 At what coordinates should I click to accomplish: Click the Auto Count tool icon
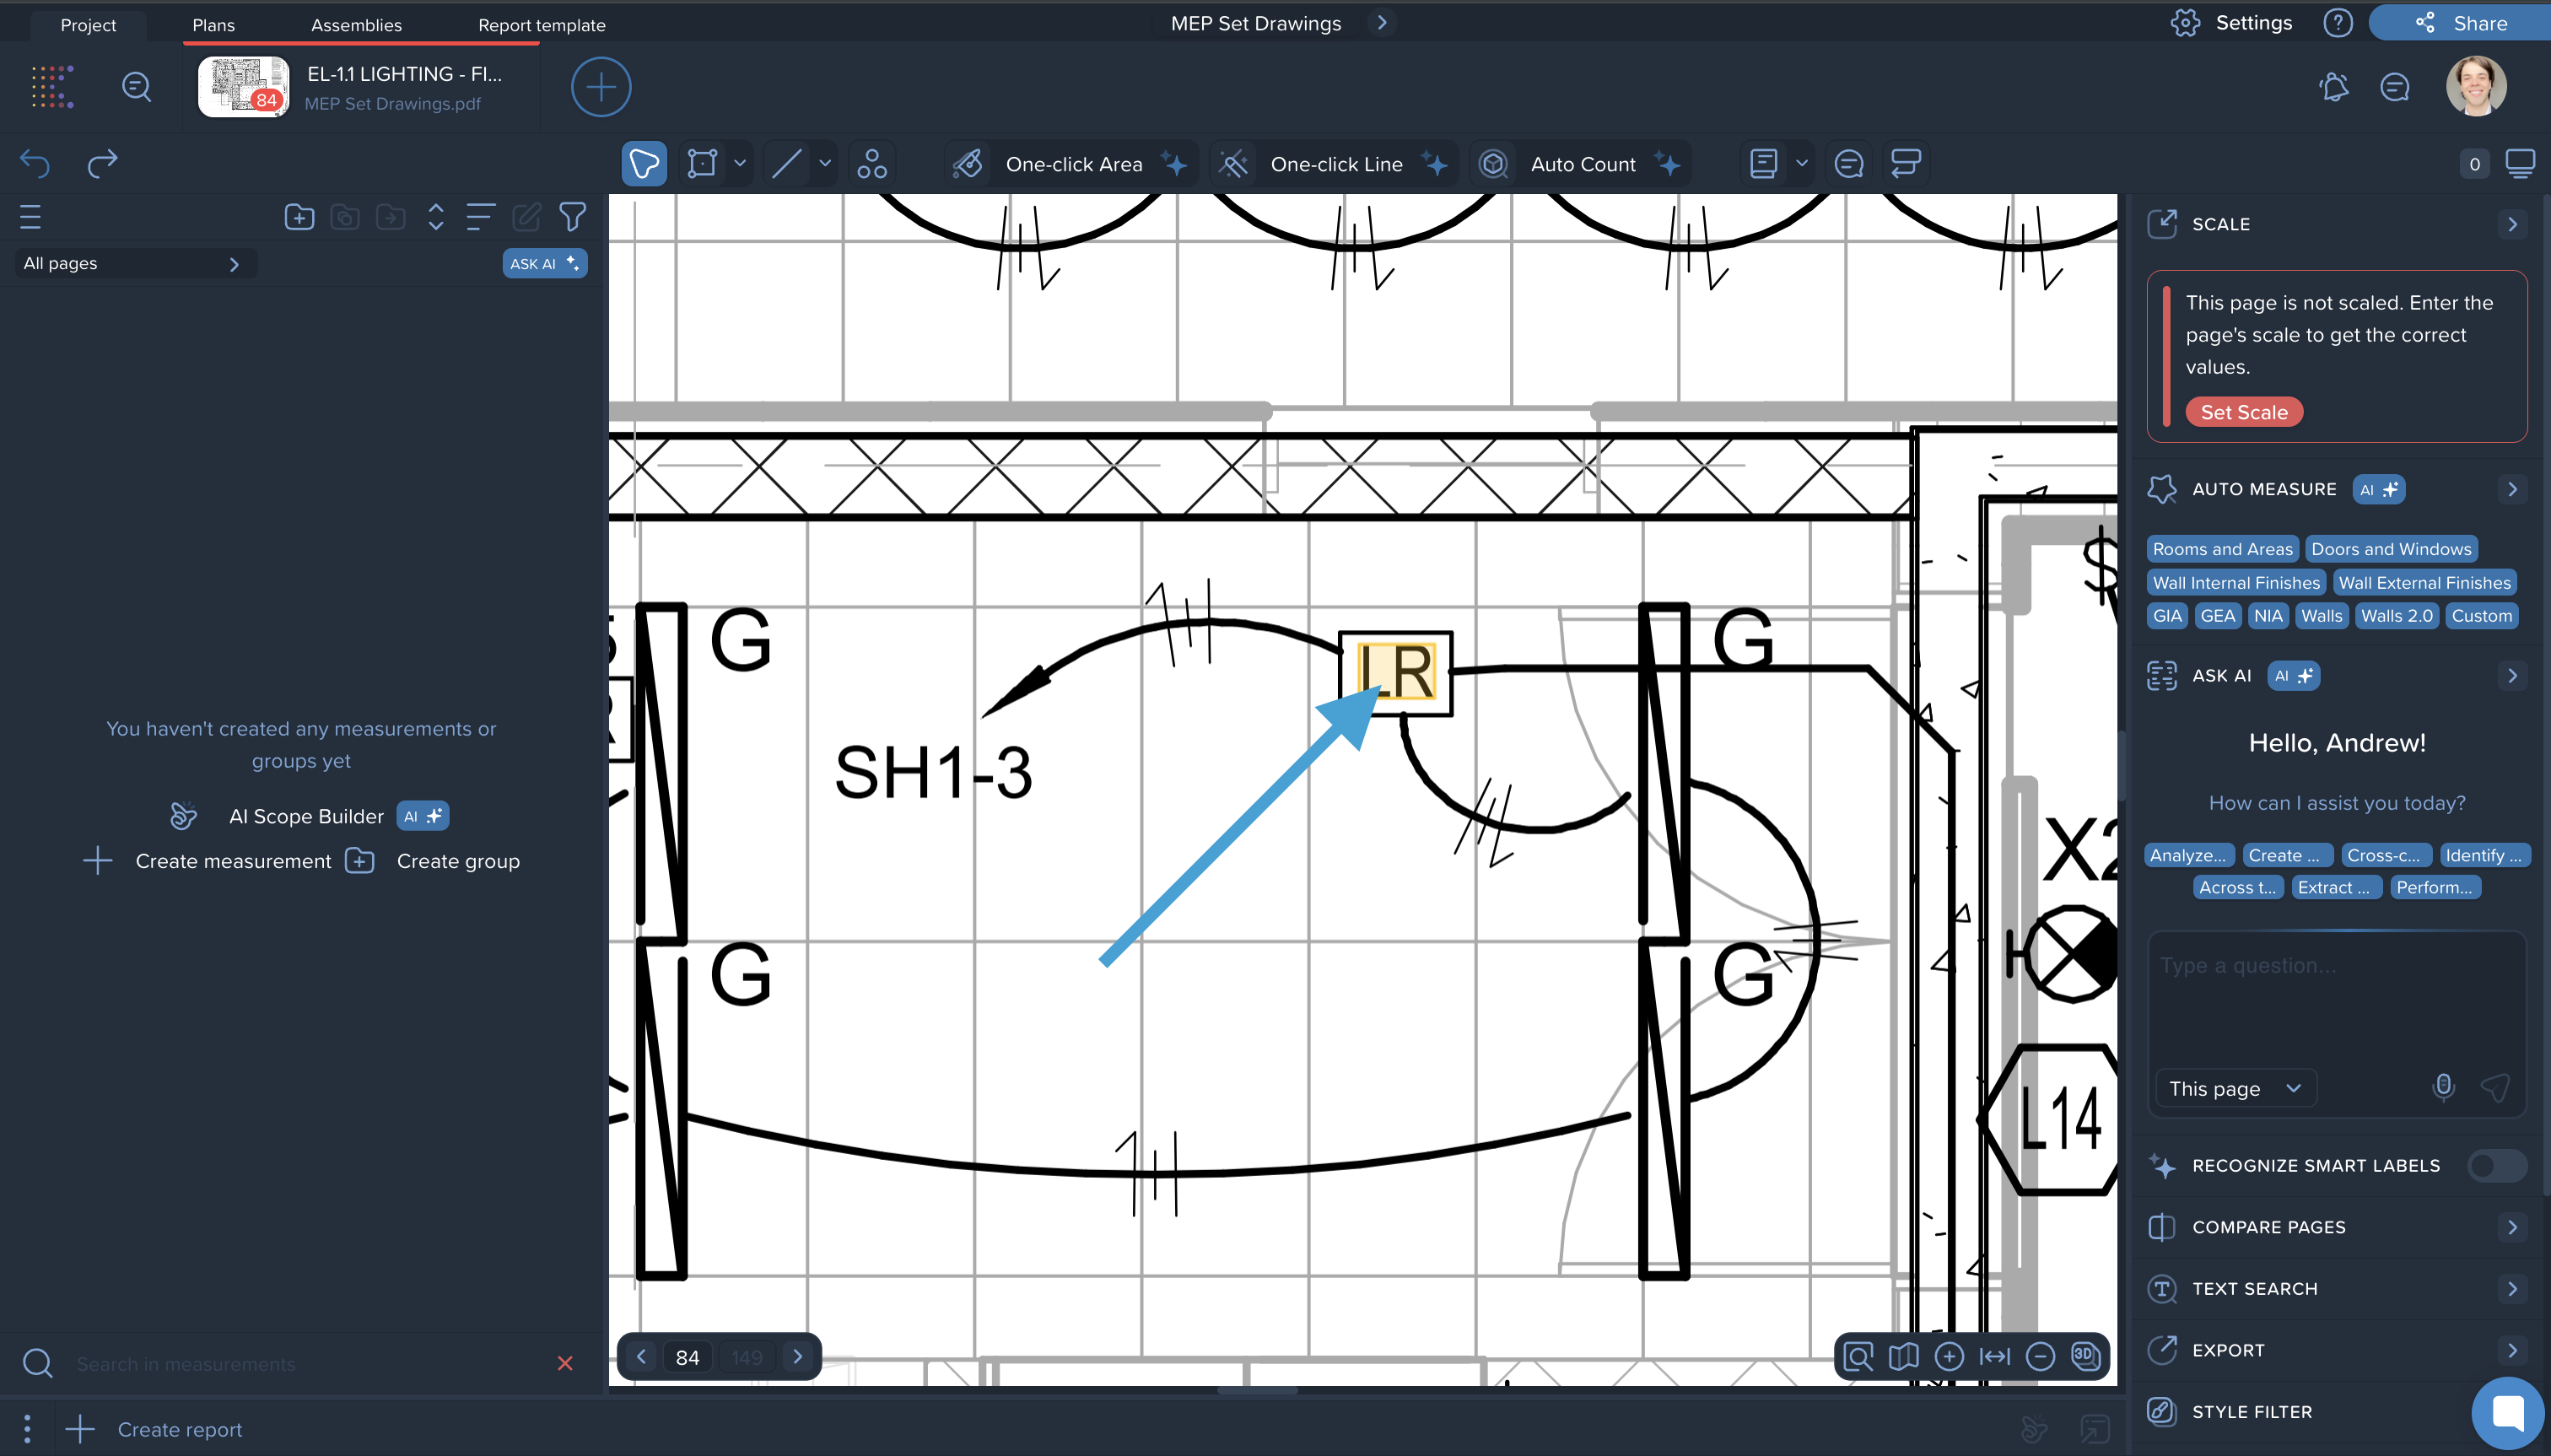(x=1493, y=164)
